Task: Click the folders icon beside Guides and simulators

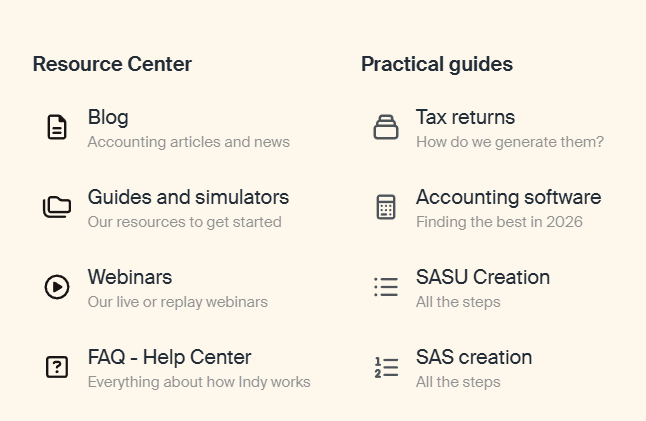Action: (57, 207)
